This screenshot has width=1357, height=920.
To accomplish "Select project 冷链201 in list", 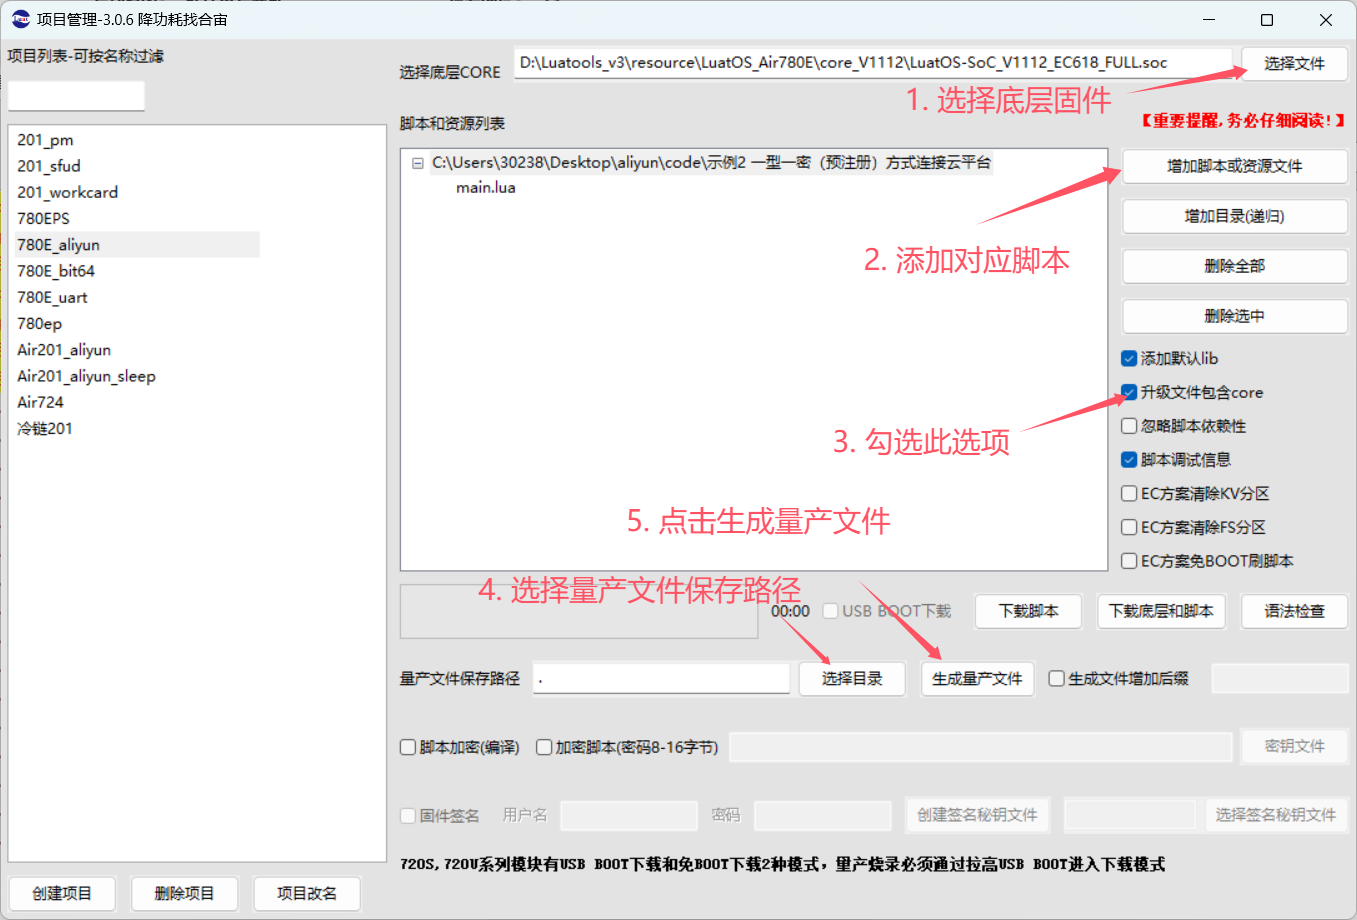I will [x=45, y=428].
